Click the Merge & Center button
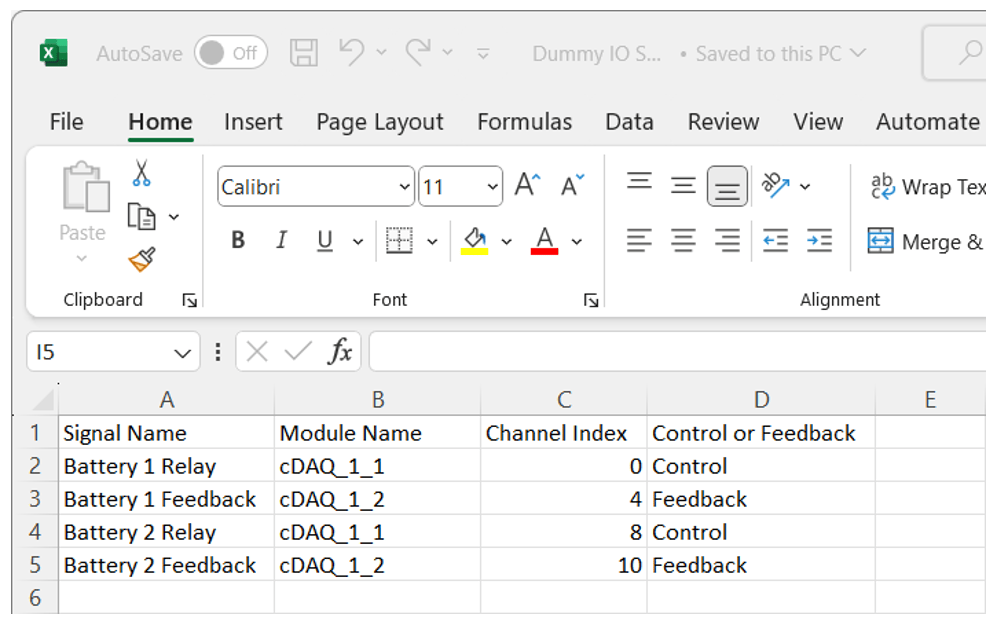1006x635 pixels. click(925, 241)
